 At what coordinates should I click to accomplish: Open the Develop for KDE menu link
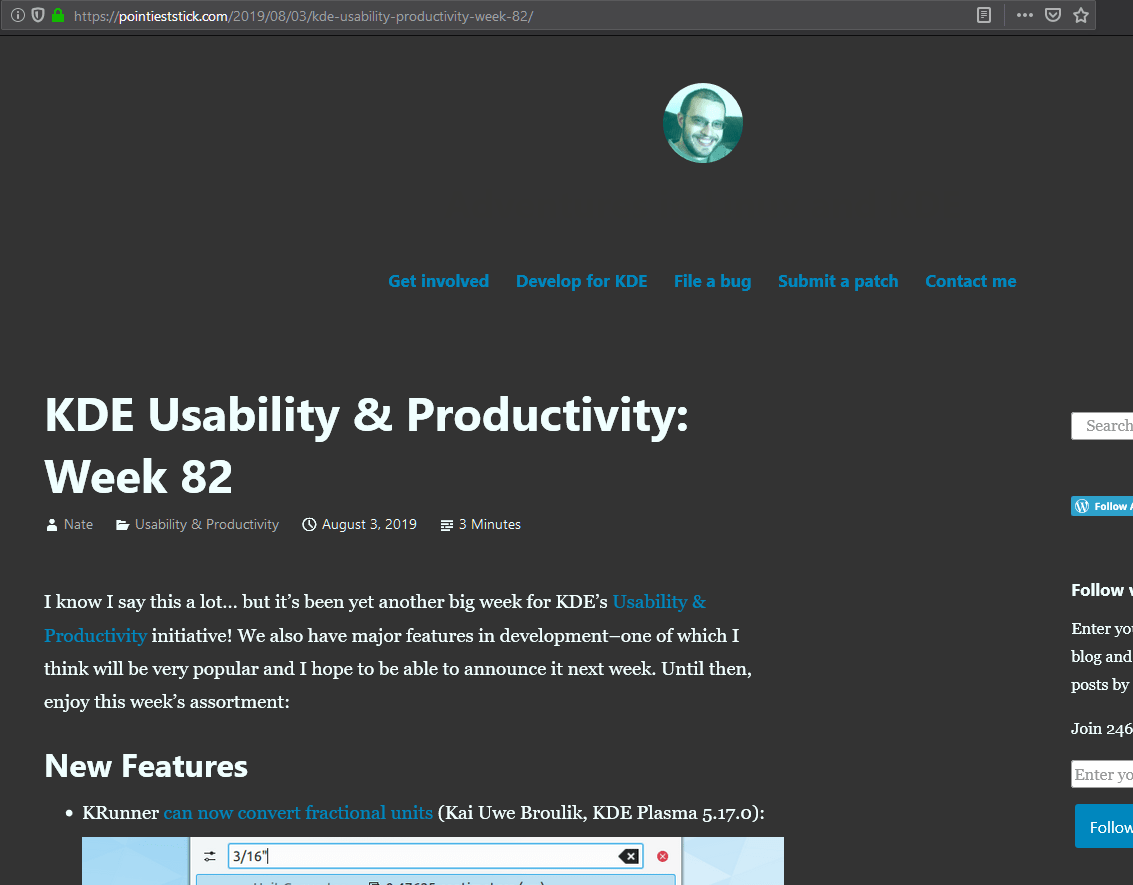click(x=582, y=281)
